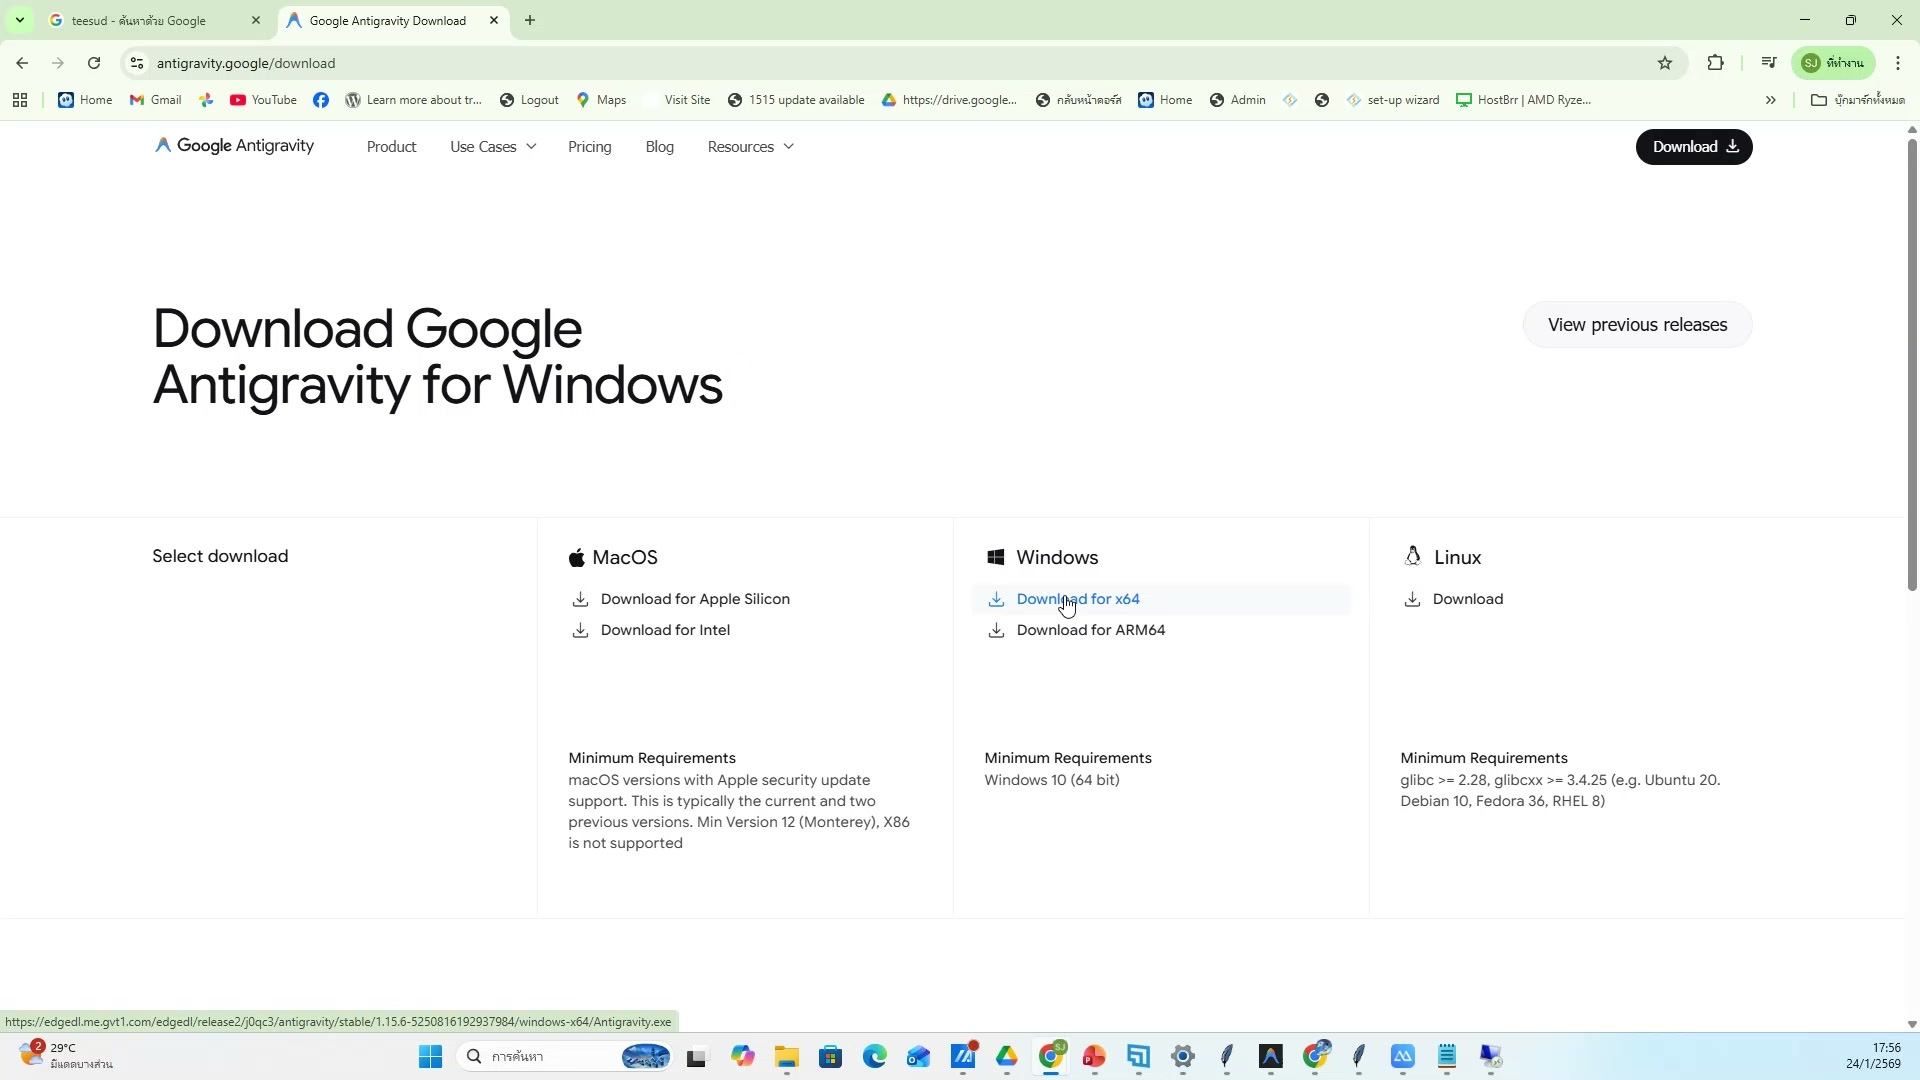
Task: Open the tab search dropdown arrow
Action: click(x=19, y=20)
